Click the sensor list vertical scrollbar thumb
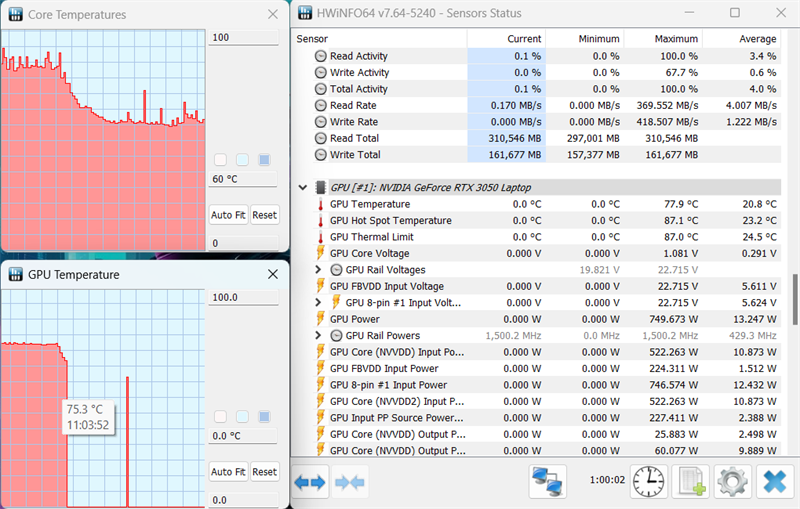Screen dimensions: 800x509 click(794, 299)
